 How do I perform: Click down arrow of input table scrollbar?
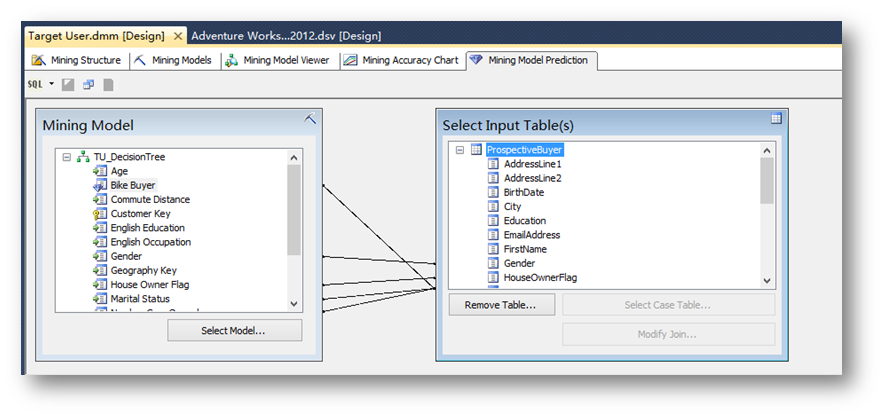[767, 280]
